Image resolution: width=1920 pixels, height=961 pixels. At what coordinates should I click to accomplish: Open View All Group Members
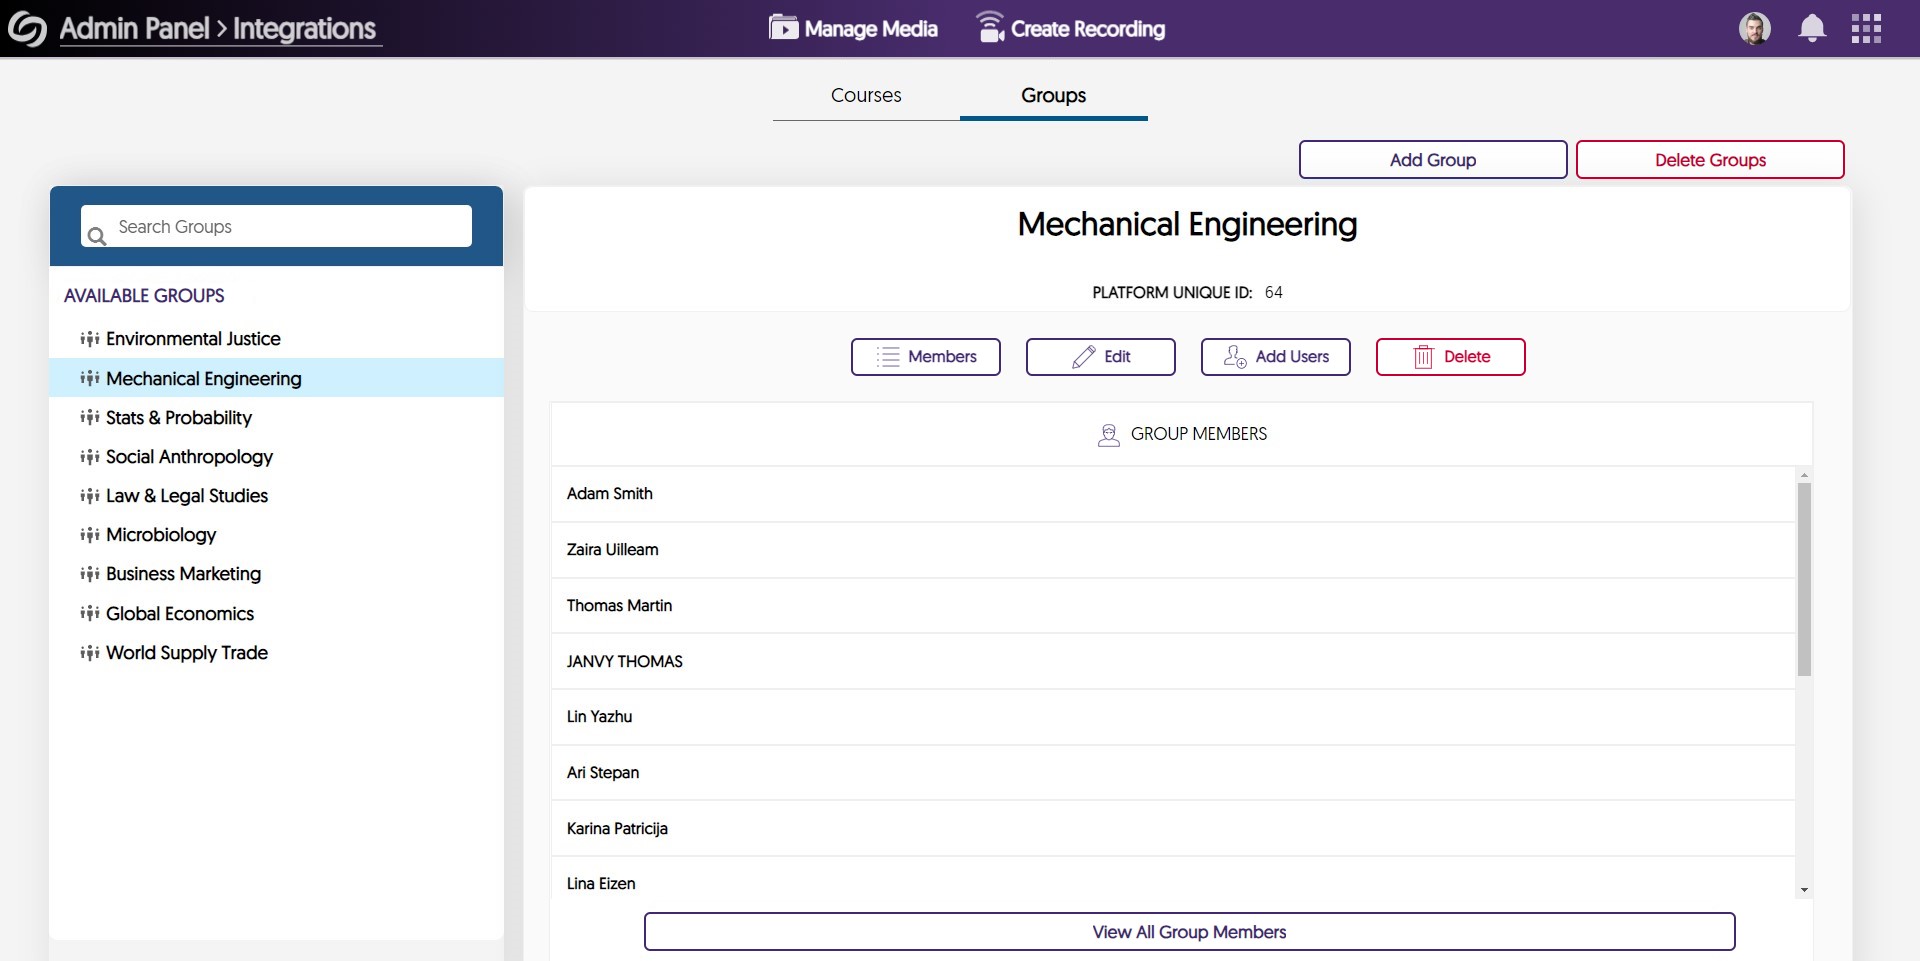click(1189, 932)
